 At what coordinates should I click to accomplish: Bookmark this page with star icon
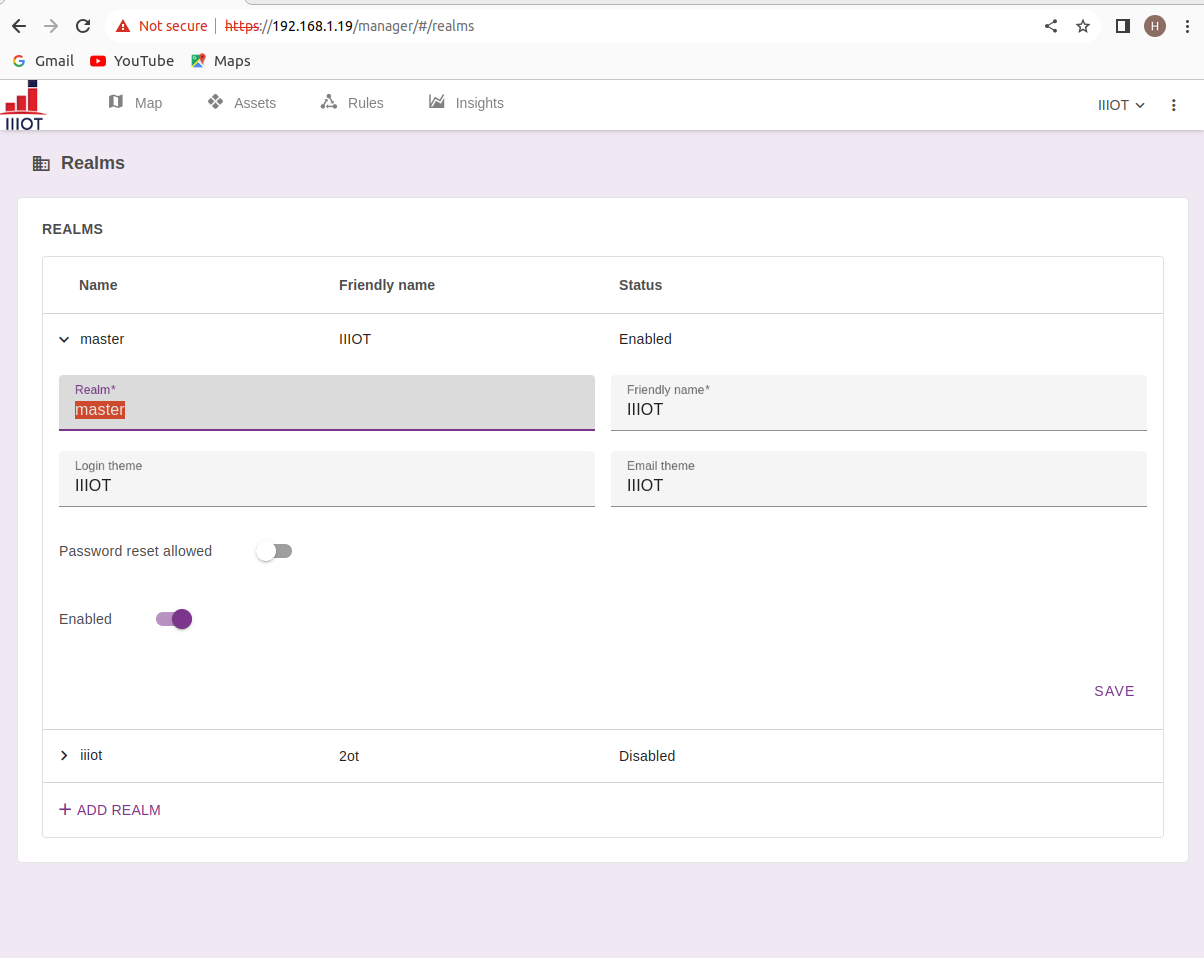coord(1083,26)
